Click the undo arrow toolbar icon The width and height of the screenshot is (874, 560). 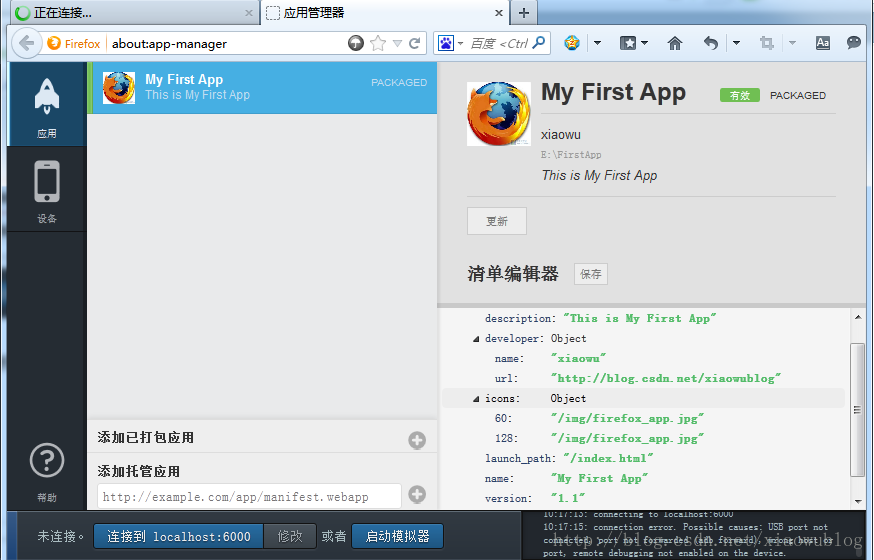point(711,43)
